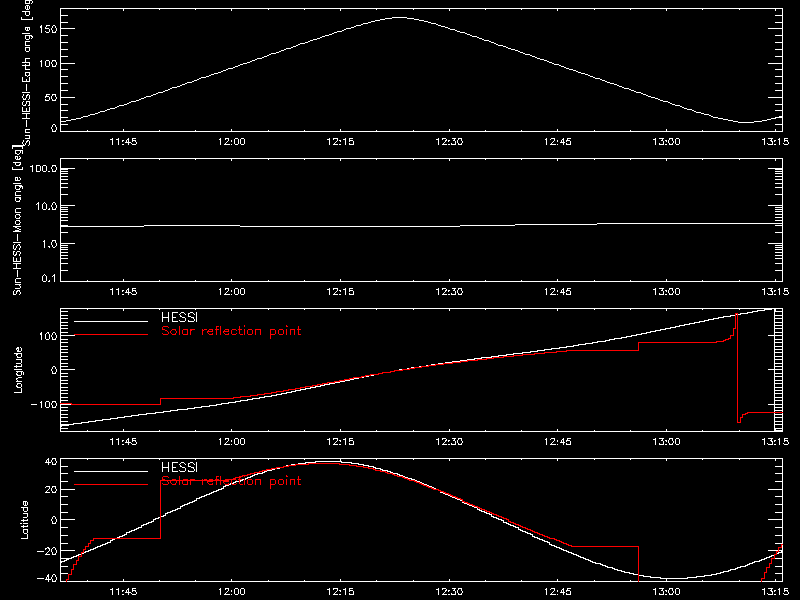Click 12:15 time label under Moon angle plot
800x600 pixels.
point(340,292)
